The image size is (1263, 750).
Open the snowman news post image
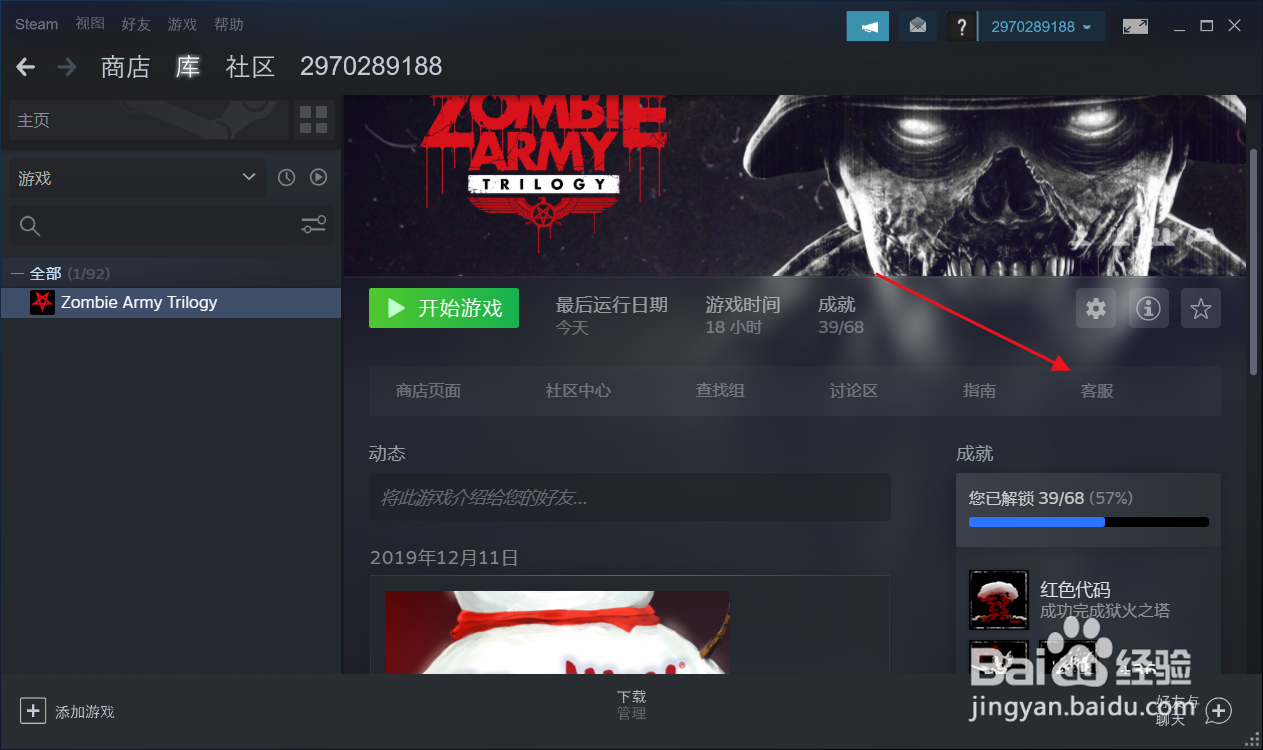[558, 632]
